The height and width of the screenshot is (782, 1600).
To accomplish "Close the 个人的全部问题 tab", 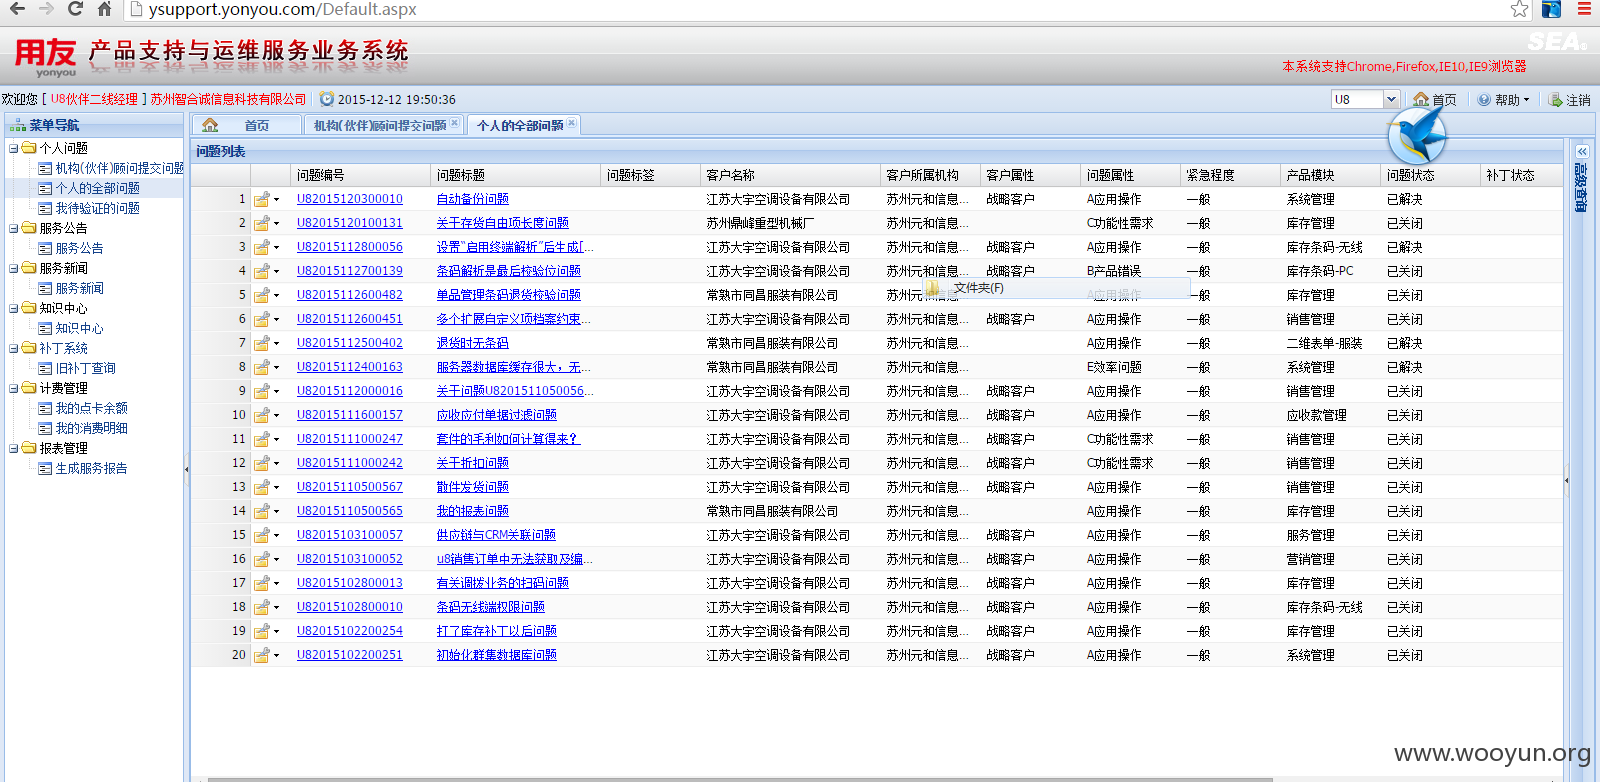I will 572,123.
